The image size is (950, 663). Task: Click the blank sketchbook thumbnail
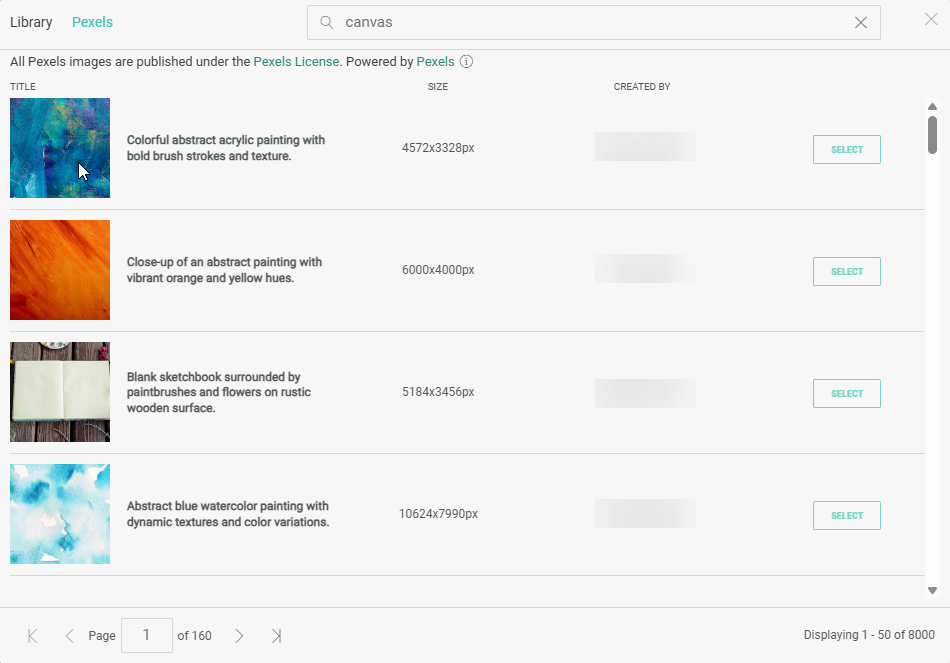click(x=60, y=392)
